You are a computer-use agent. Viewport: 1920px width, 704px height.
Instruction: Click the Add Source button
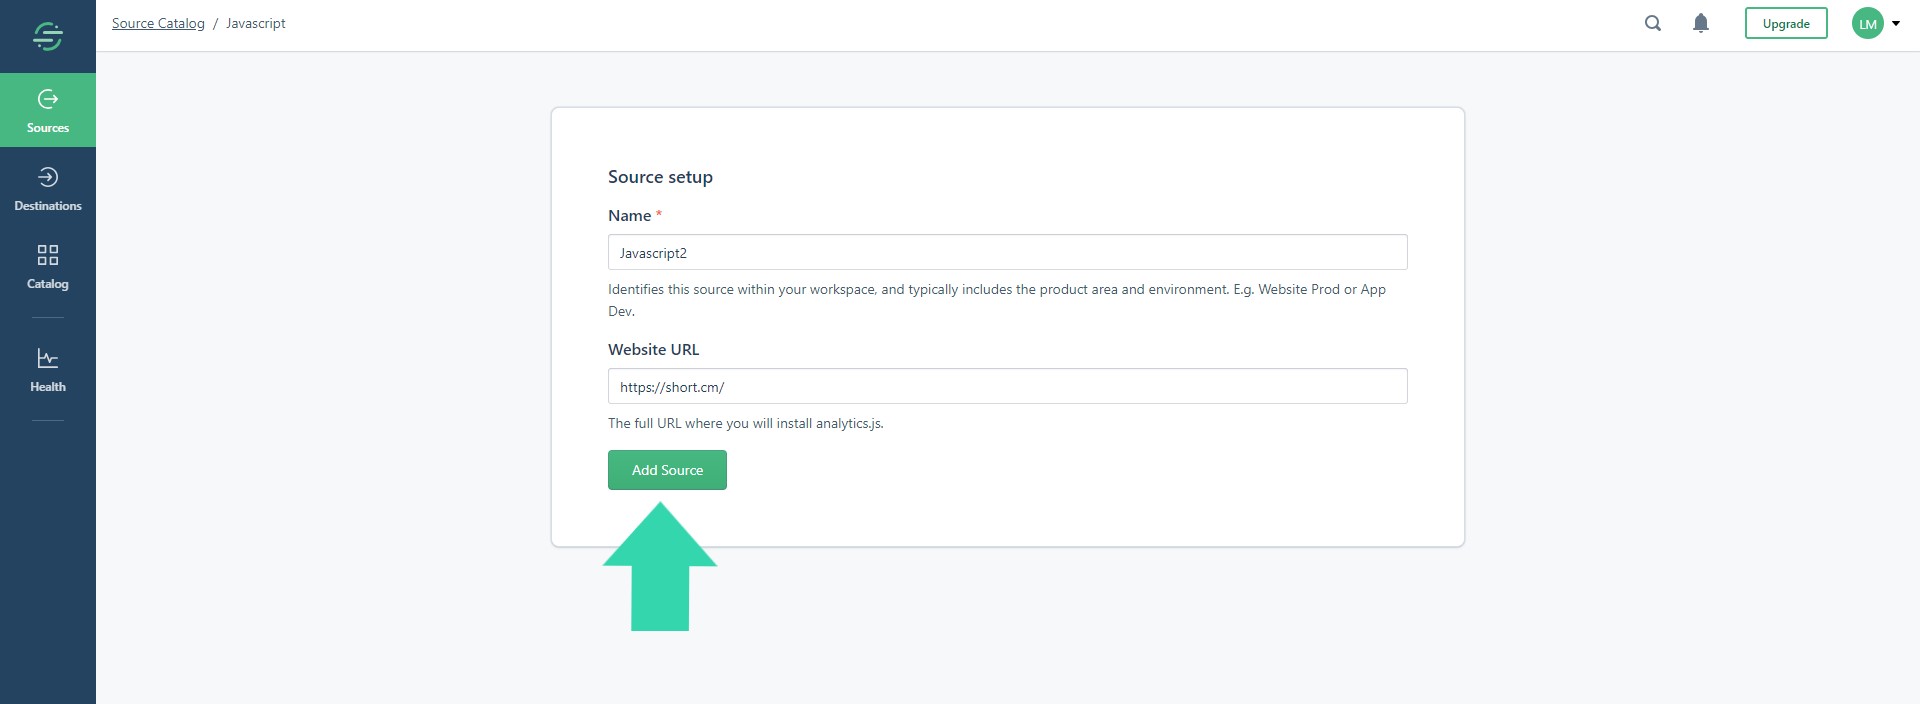coord(667,470)
